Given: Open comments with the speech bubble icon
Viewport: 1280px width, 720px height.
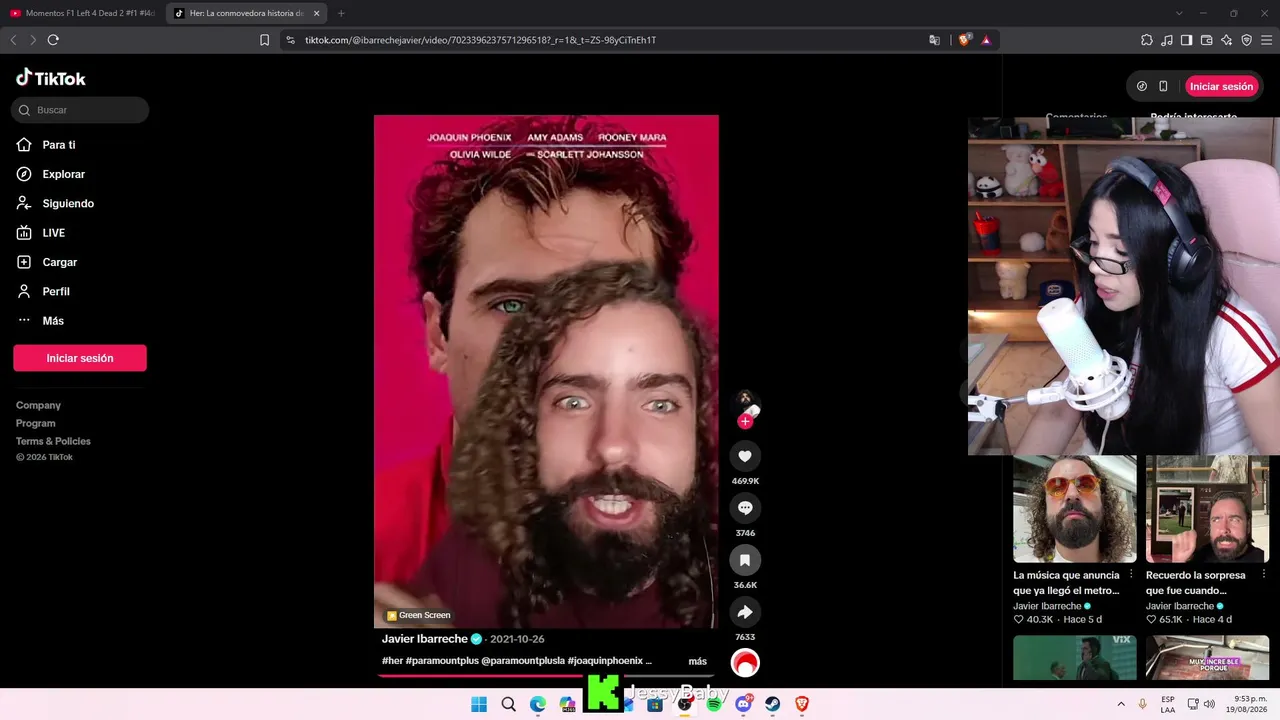Looking at the screenshot, I should pos(745,508).
